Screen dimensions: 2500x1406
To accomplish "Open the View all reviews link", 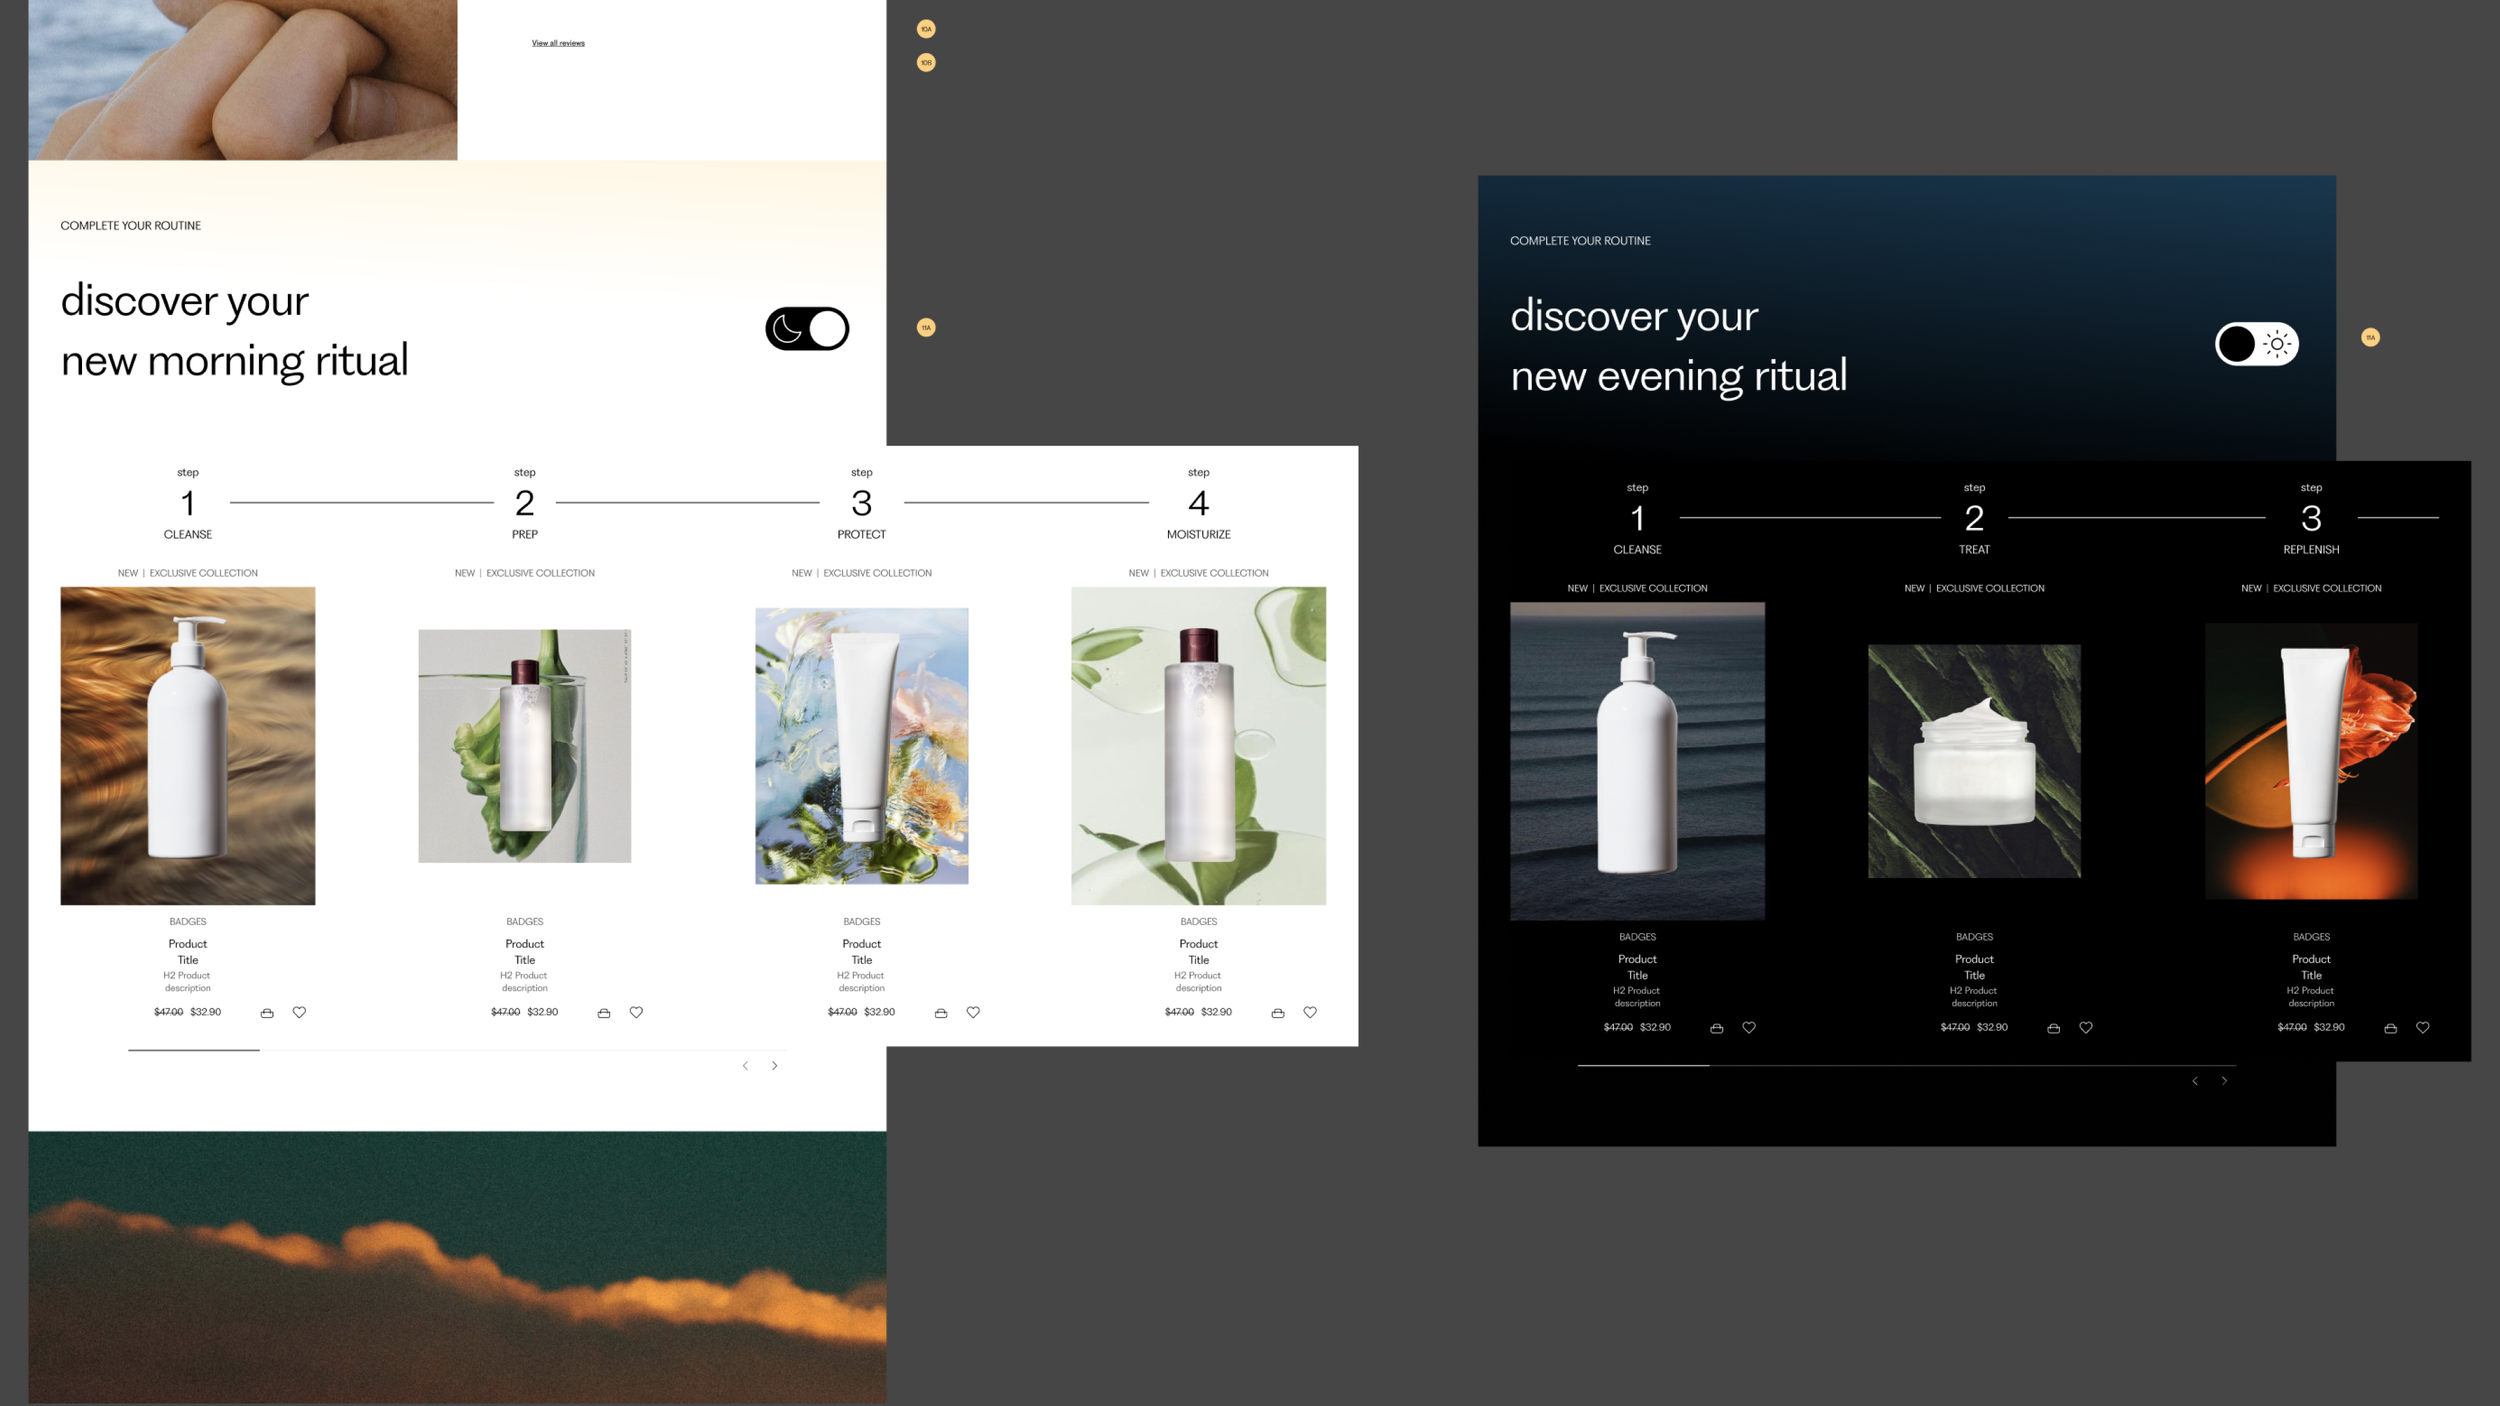I will pos(558,43).
